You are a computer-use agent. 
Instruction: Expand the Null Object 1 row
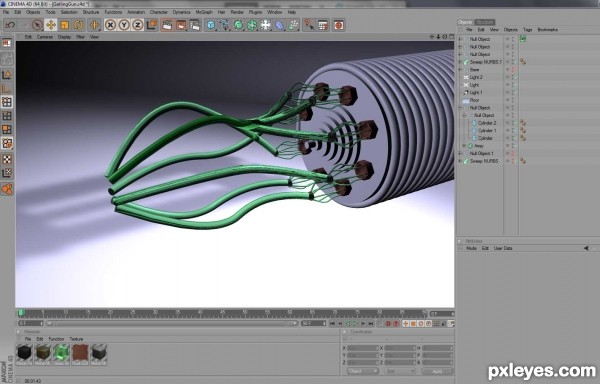click(460, 153)
